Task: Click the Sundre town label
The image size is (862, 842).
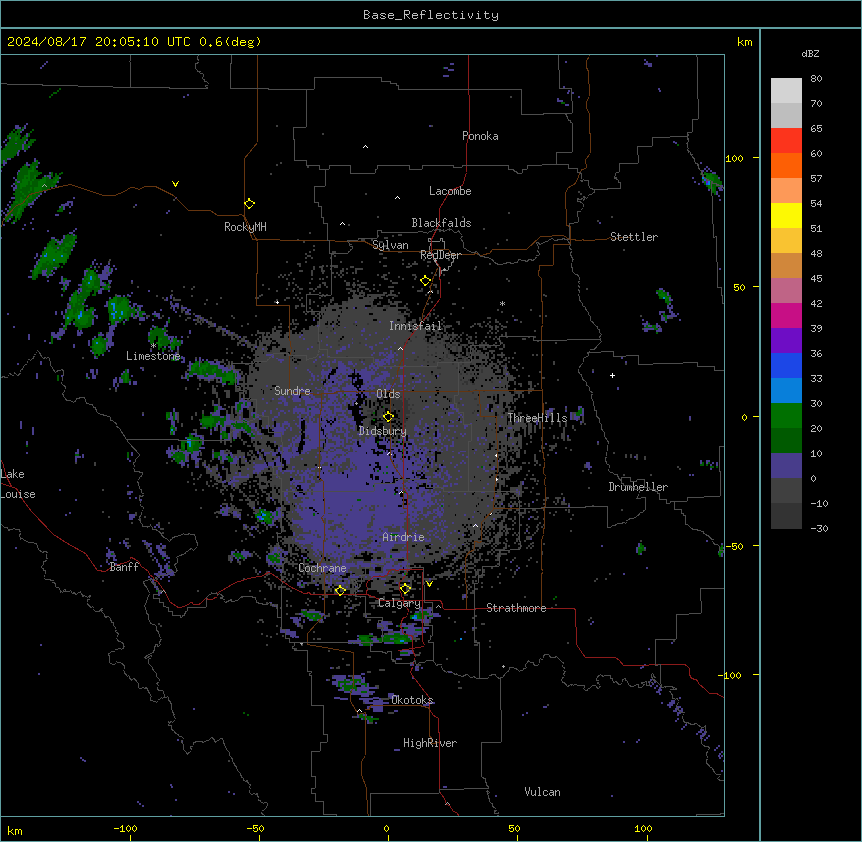Action: [x=292, y=391]
